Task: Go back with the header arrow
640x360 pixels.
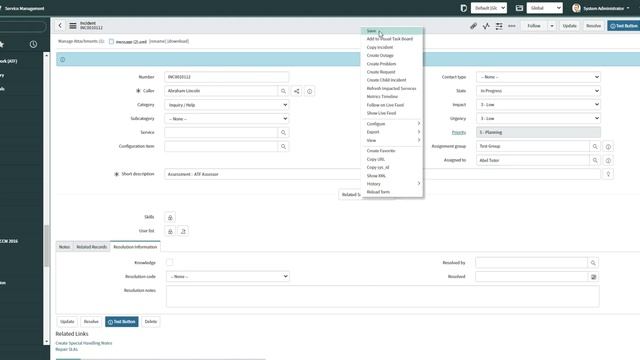Action: [60, 26]
